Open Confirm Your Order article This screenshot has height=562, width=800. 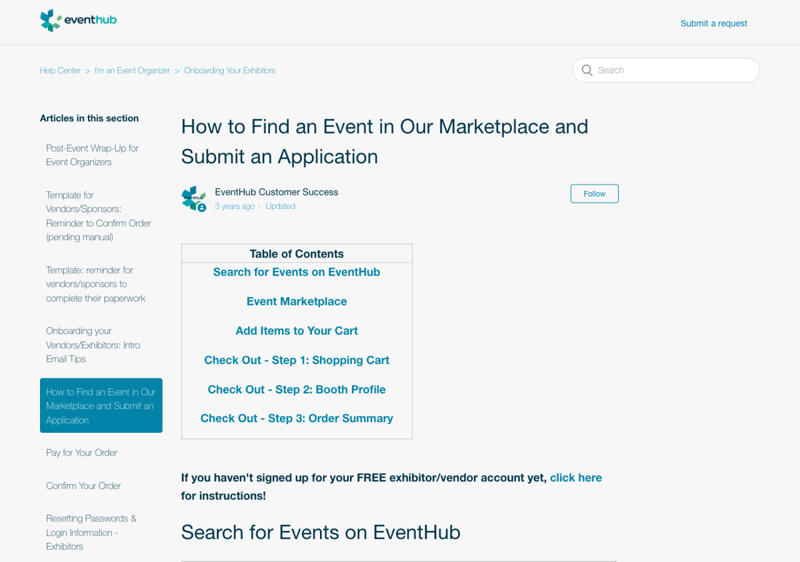[x=83, y=486]
